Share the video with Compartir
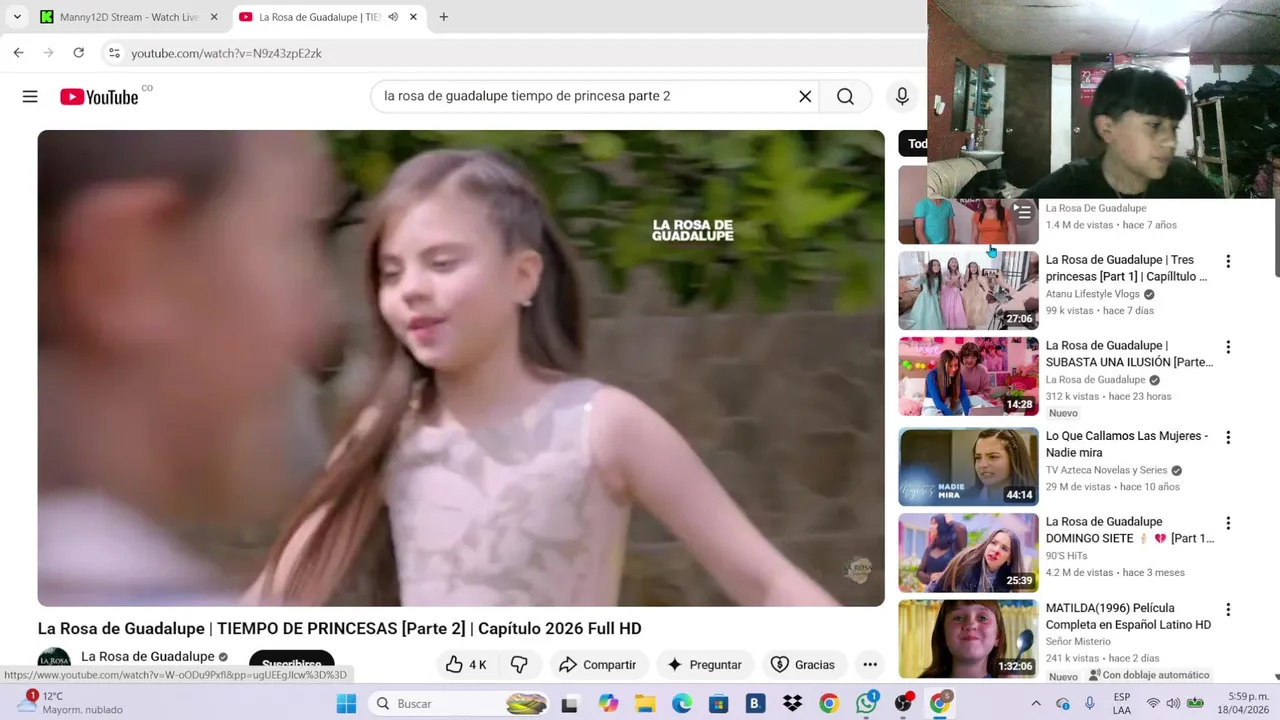 597,665
